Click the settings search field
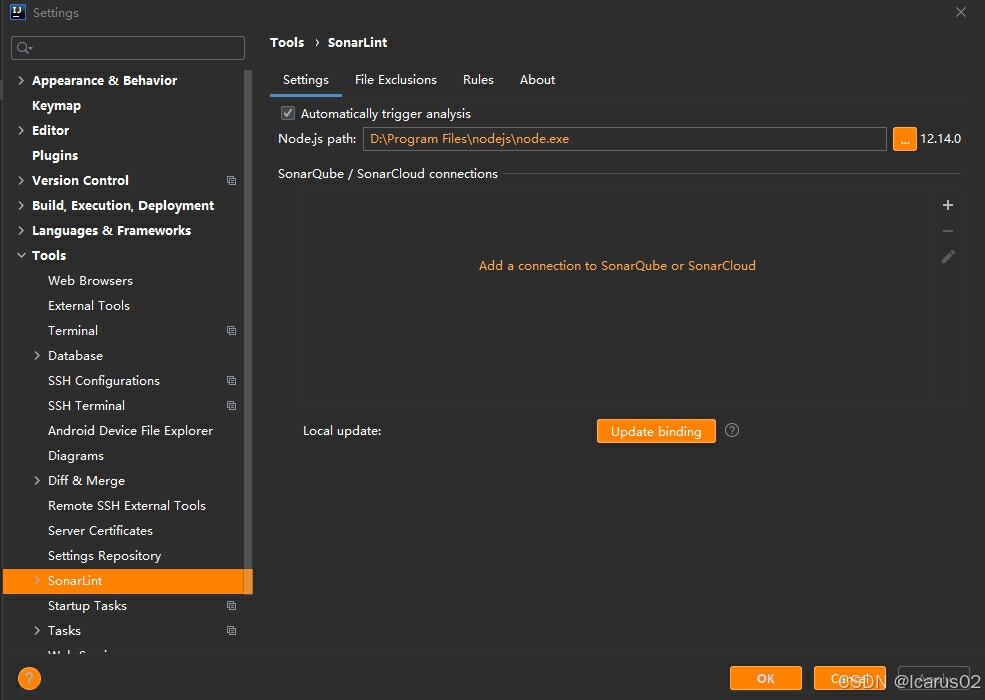This screenshot has width=985, height=700. 128,48
